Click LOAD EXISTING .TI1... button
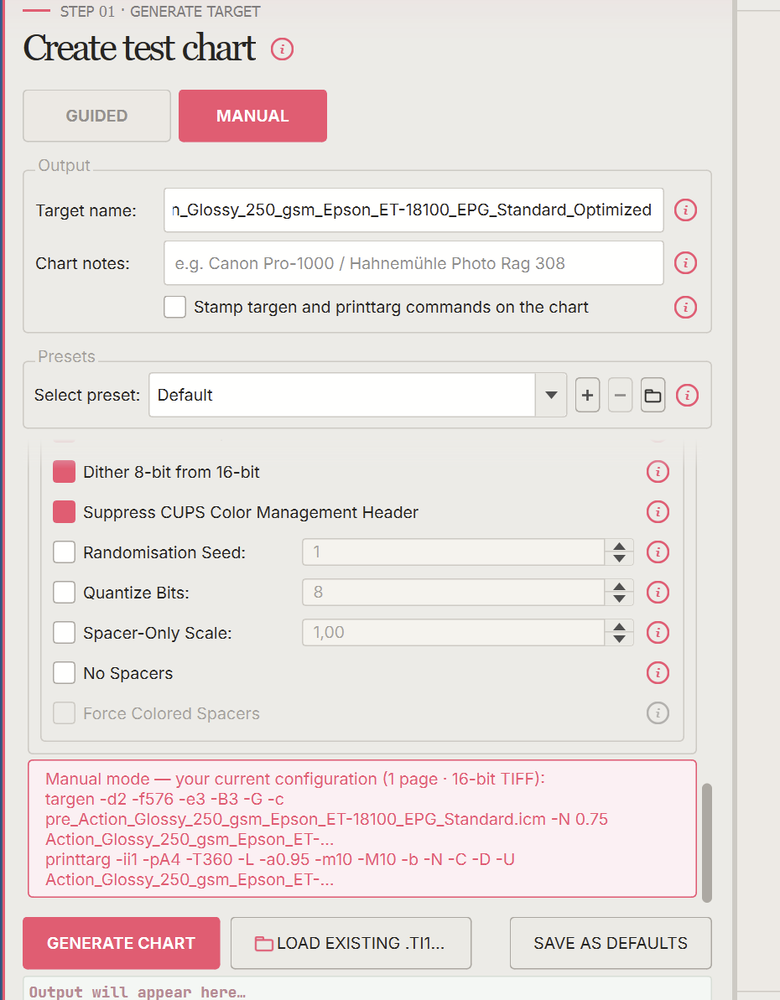 coord(351,943)
